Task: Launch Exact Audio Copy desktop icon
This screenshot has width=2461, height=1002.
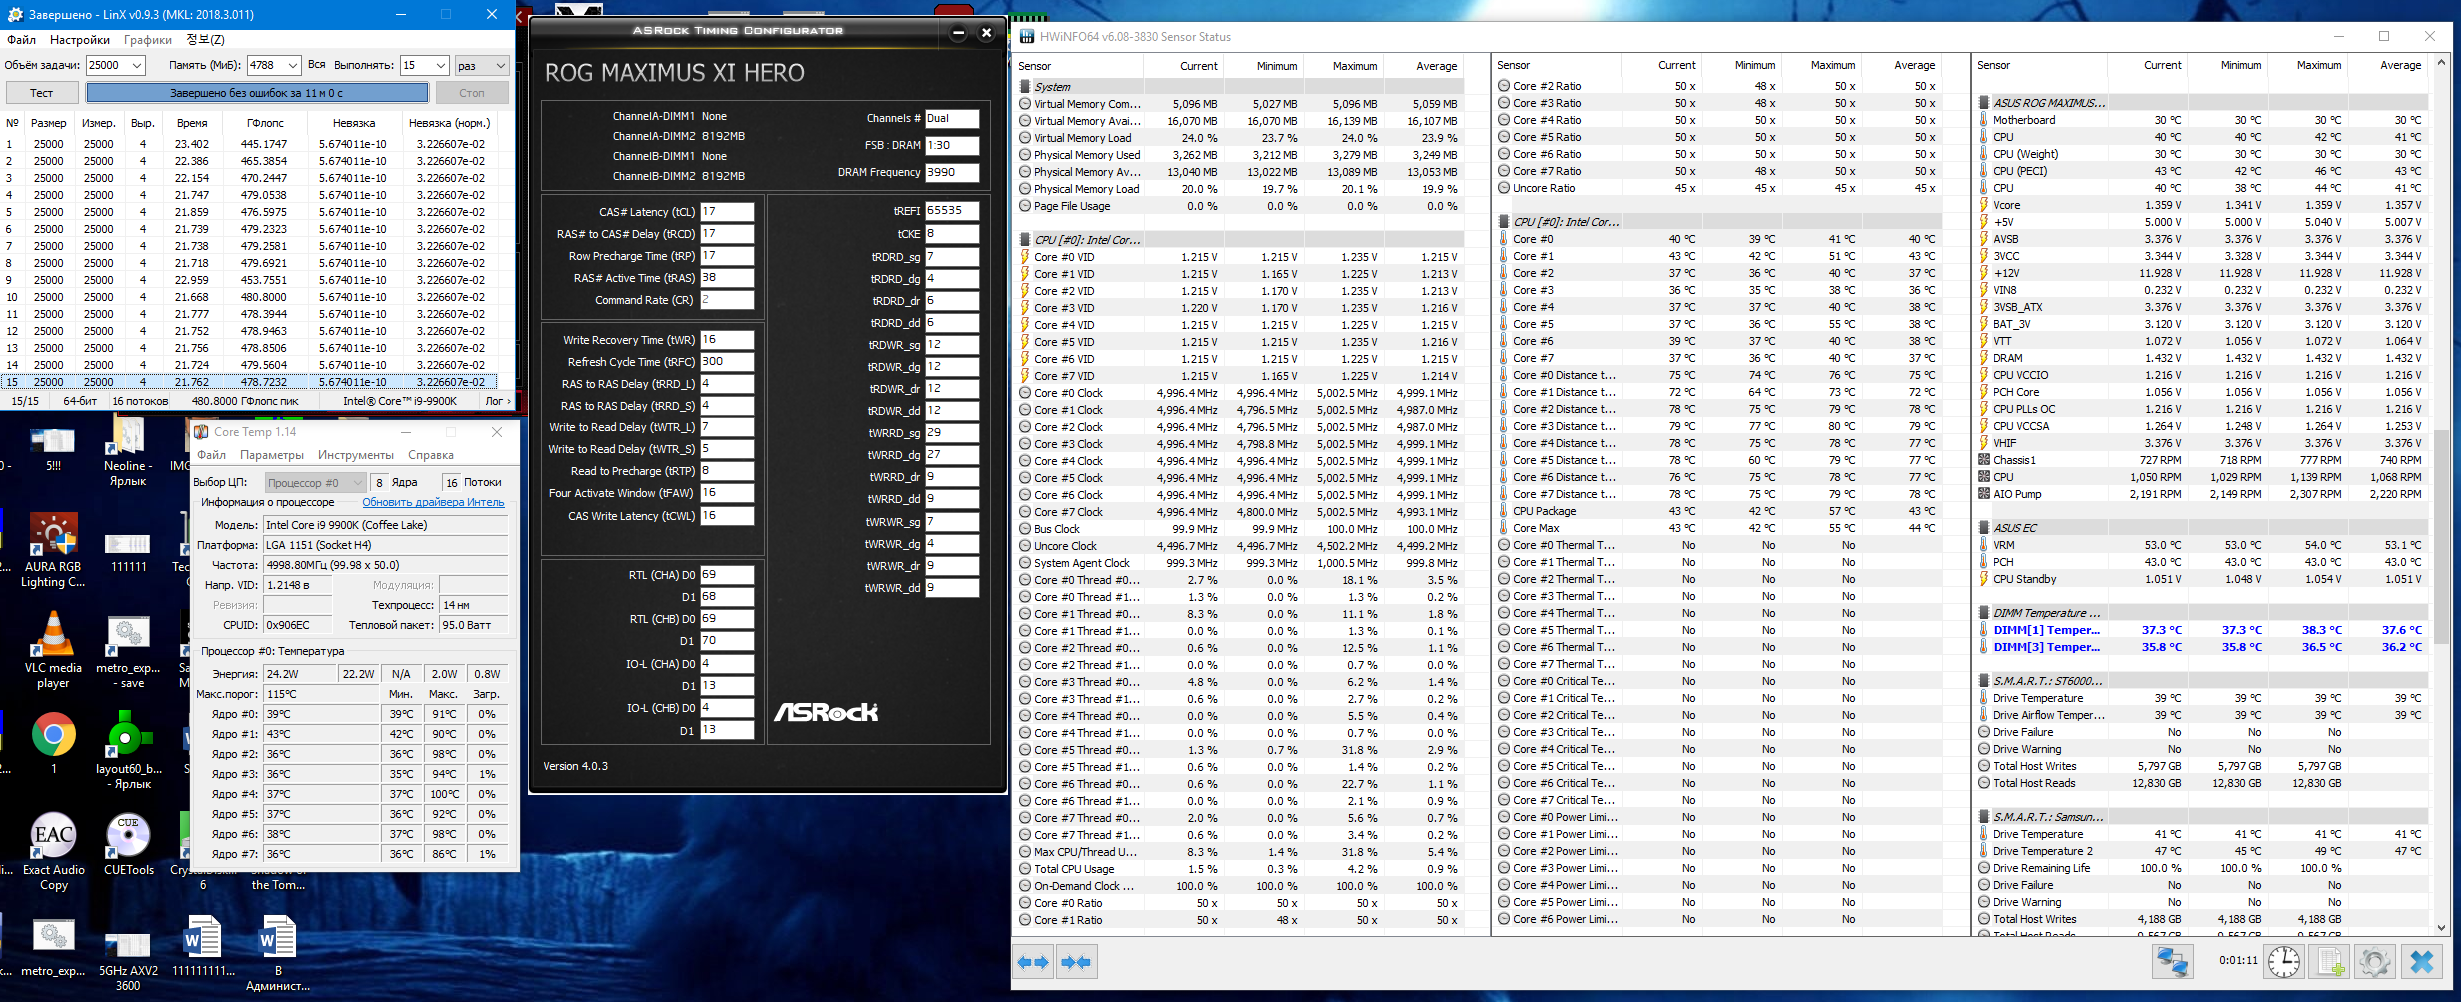Action: [x=53, y=852]
